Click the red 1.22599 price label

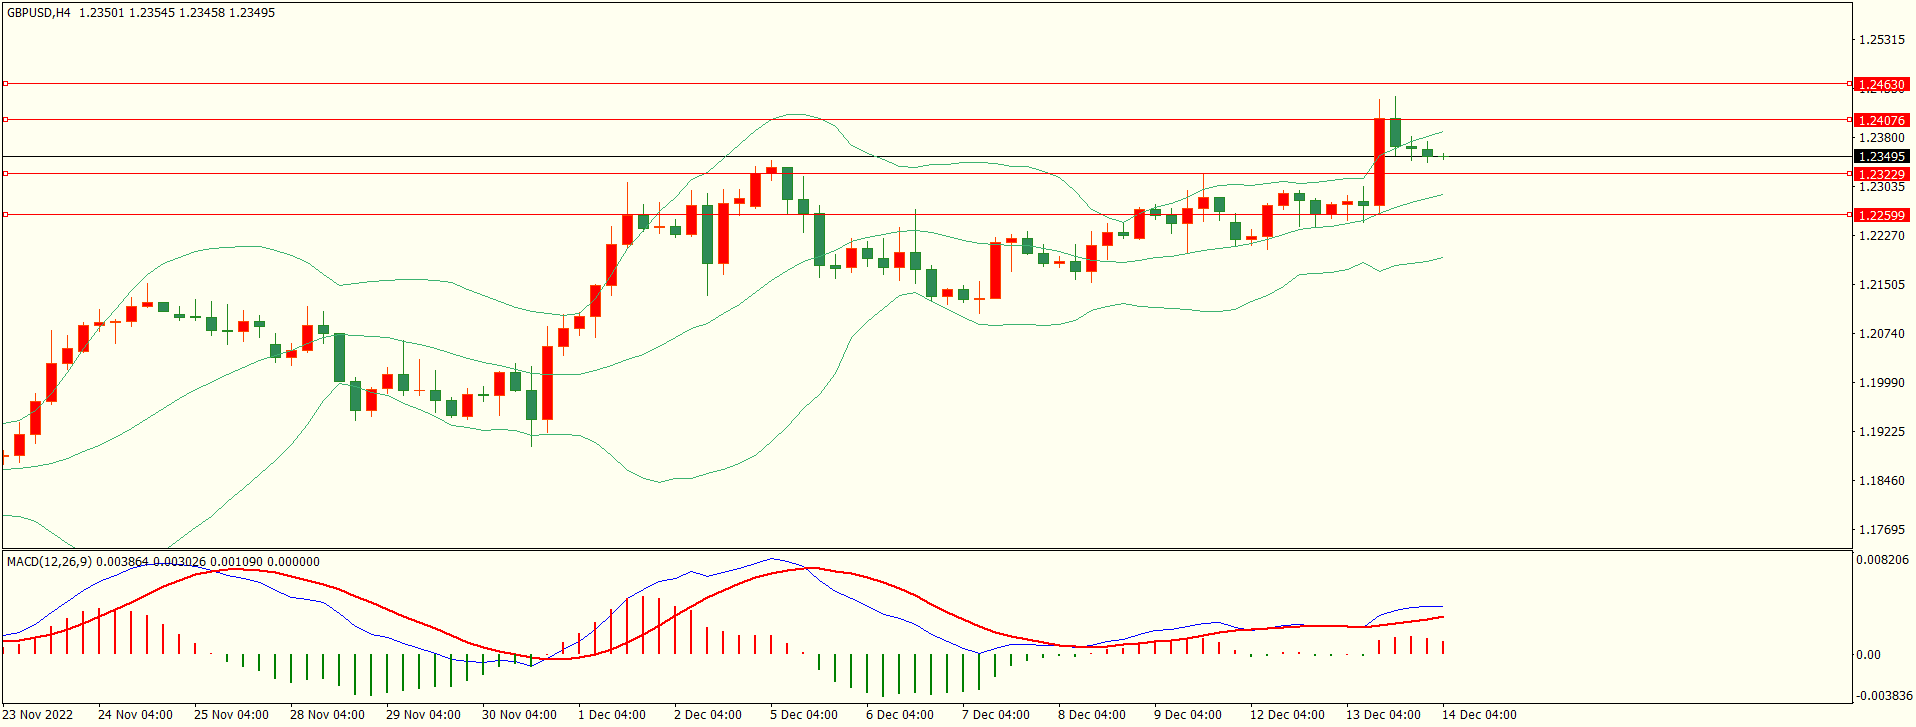1881,215
